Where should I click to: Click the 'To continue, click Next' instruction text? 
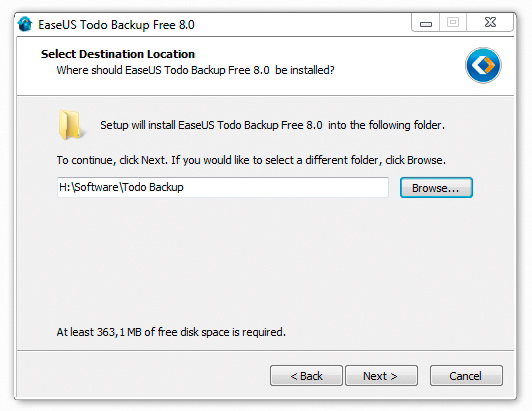[251, 160]
